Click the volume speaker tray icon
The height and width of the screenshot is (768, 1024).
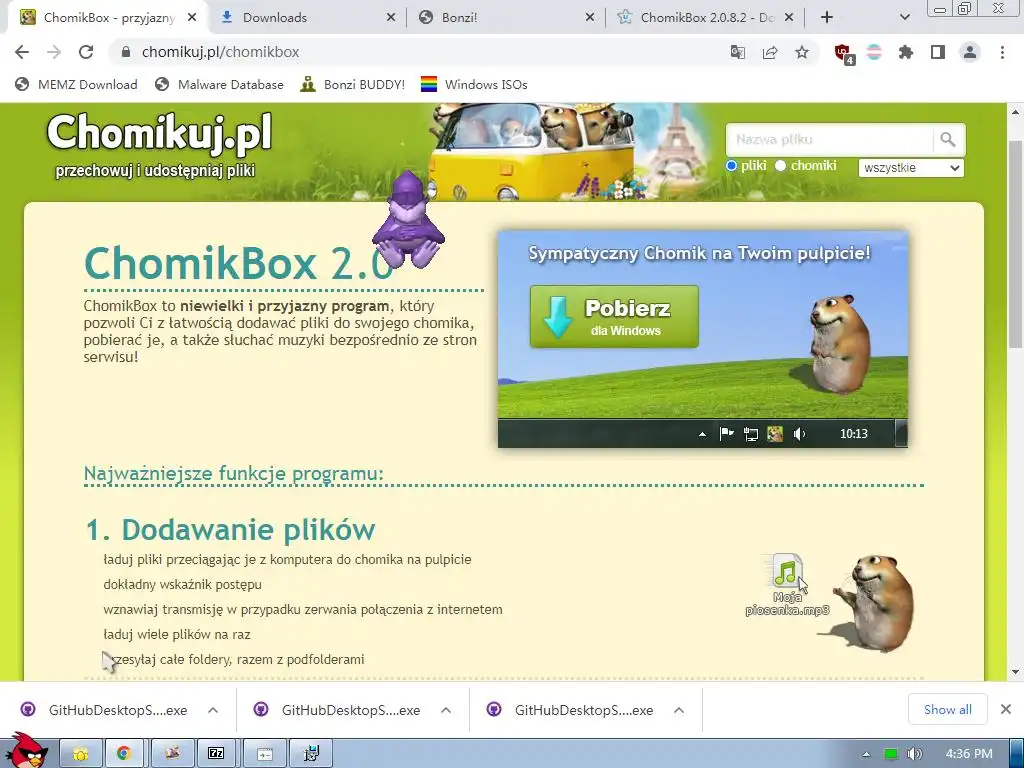pyautogui.click(x=915, y=754)
